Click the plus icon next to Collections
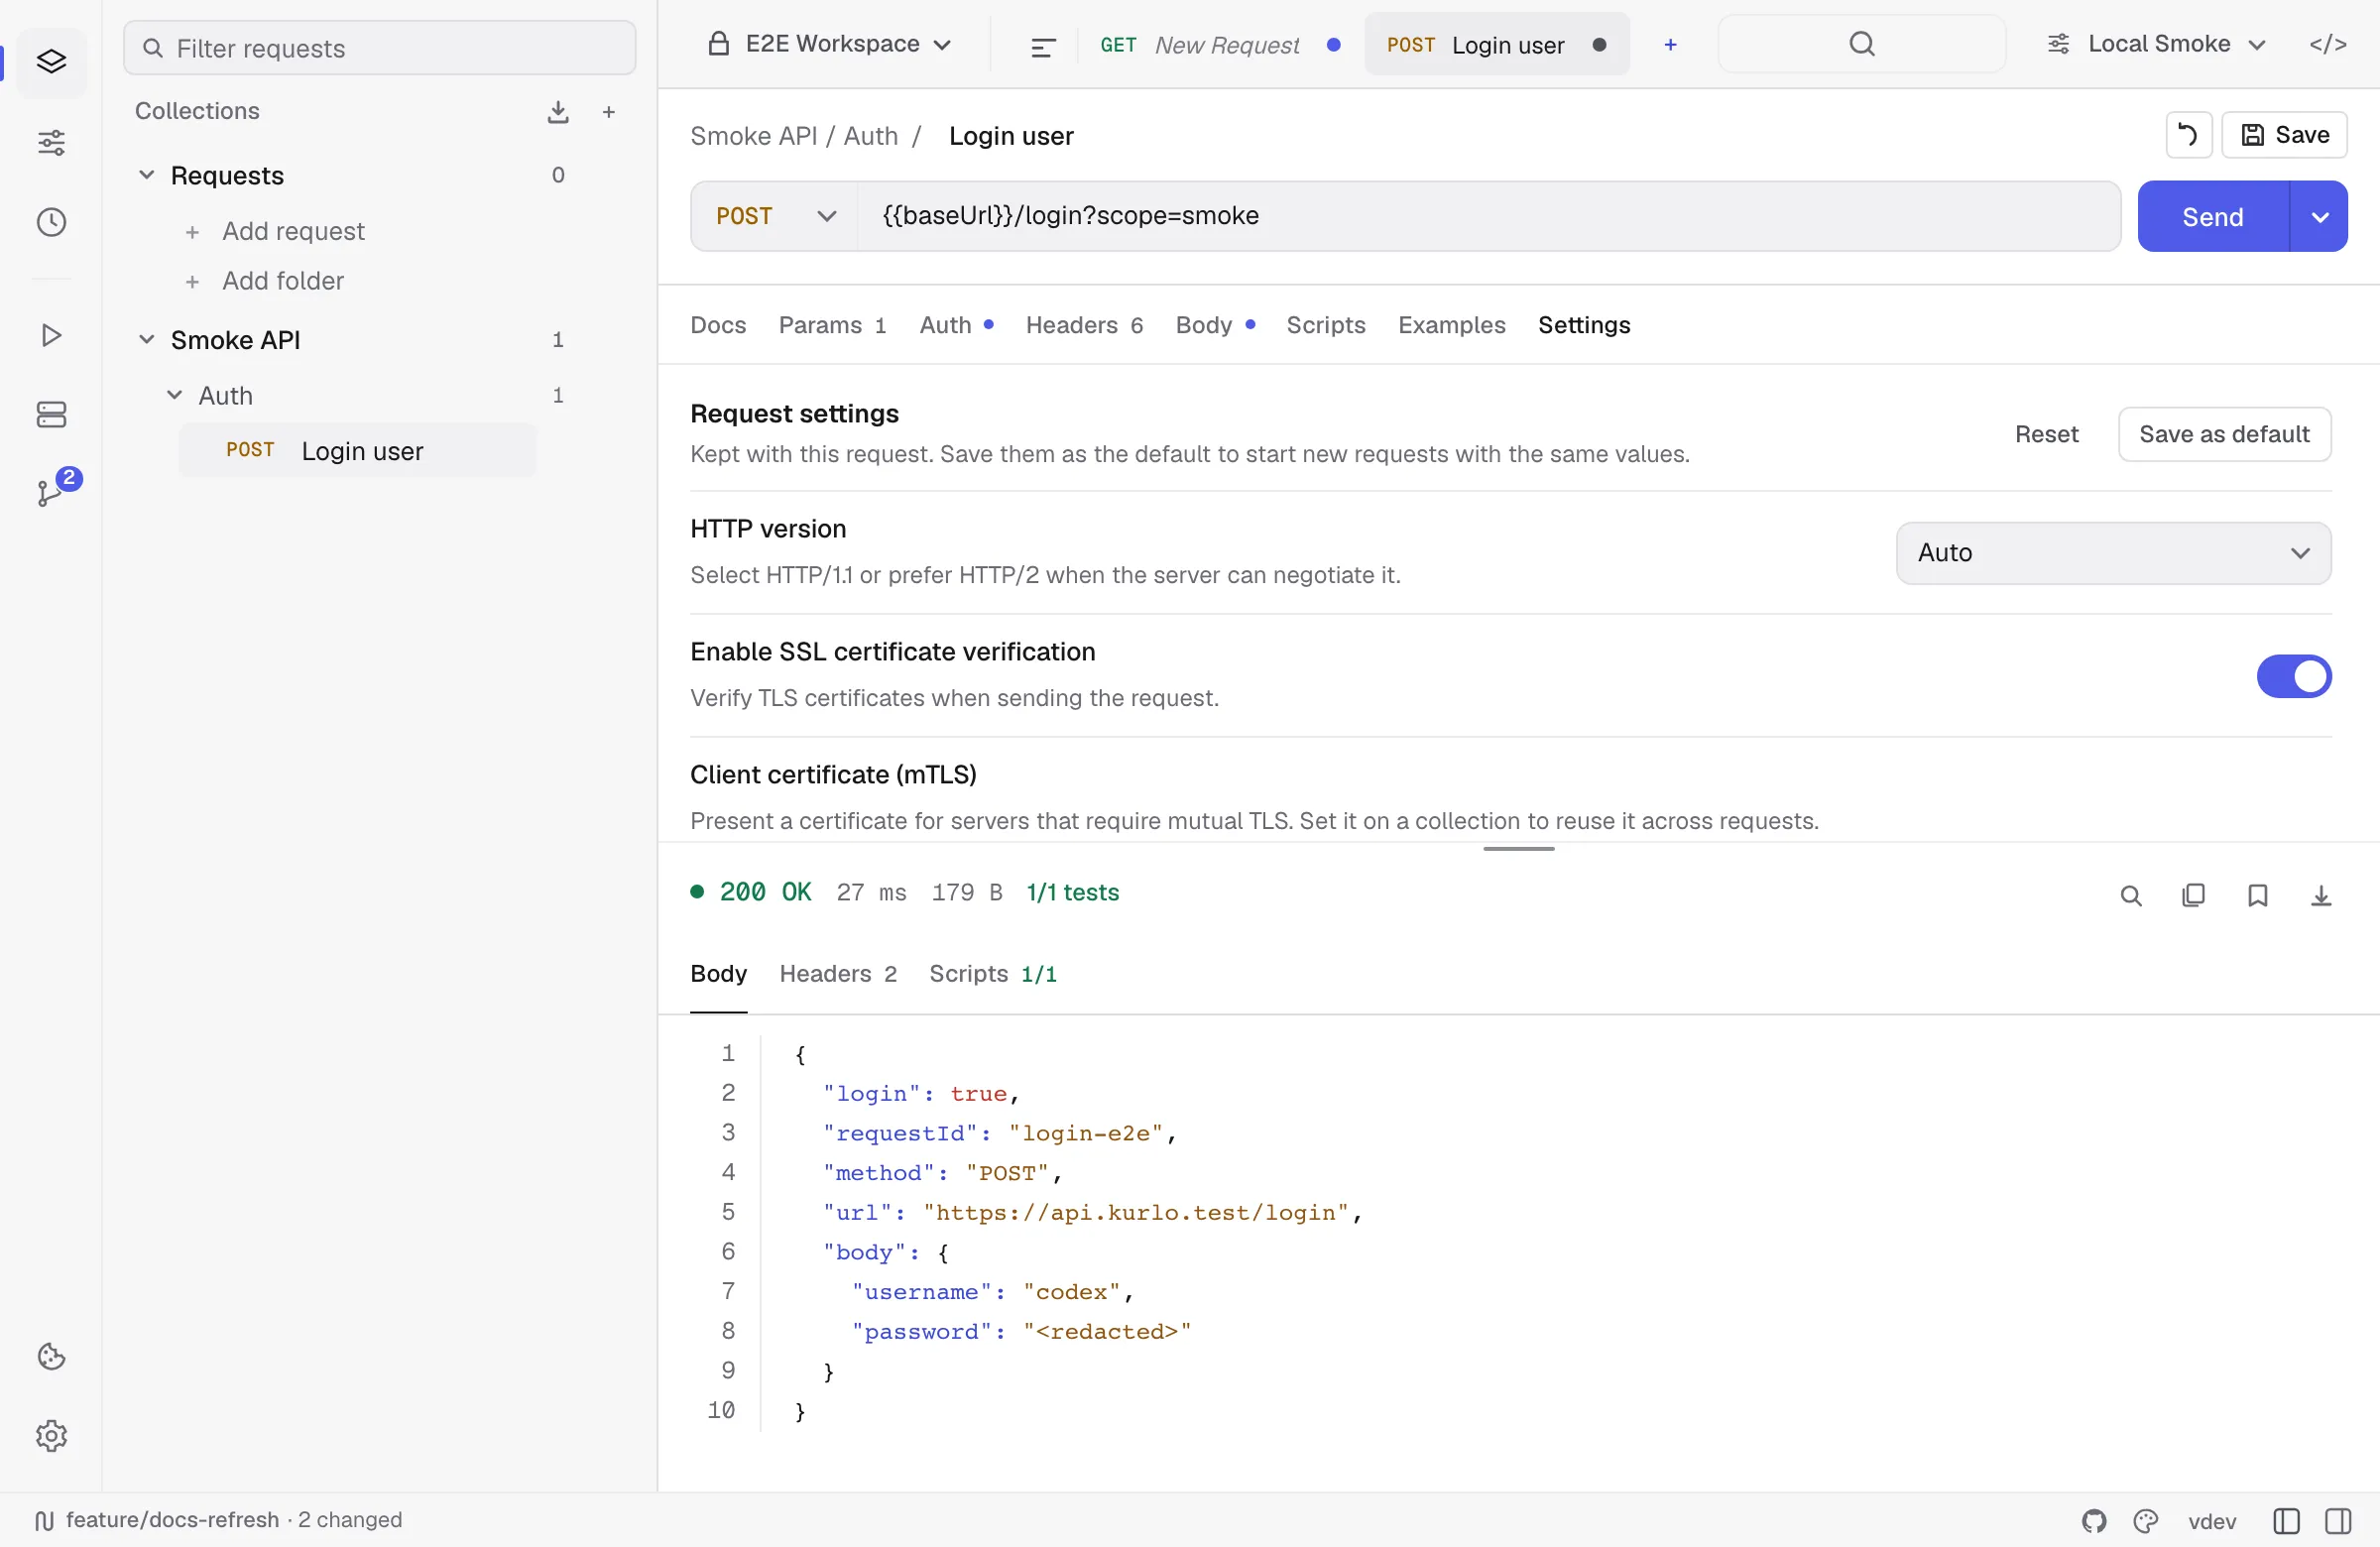This screenshot has width=2380, height=1547. coord(608,112)
